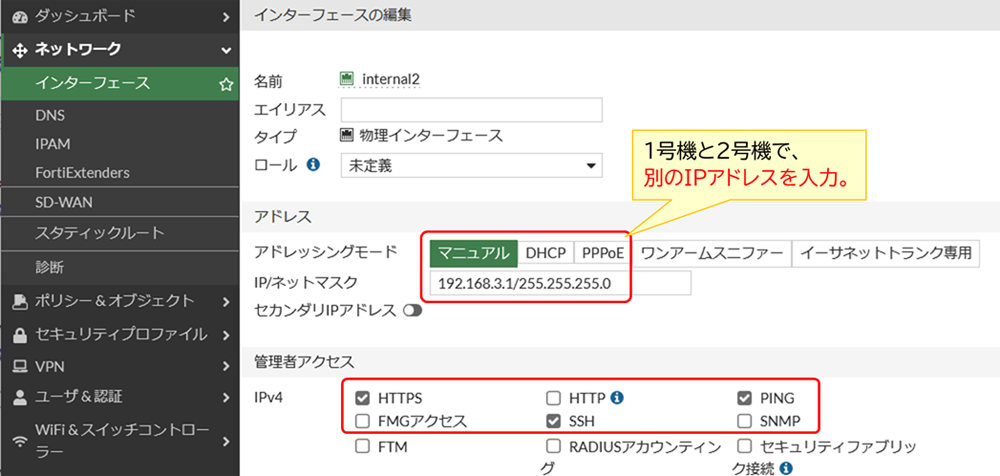Image resolution: width=1000 pixels, height=476 pixels.
Task: Check the RADIUSアカウンティング checkbox
Action: (554, 446)
